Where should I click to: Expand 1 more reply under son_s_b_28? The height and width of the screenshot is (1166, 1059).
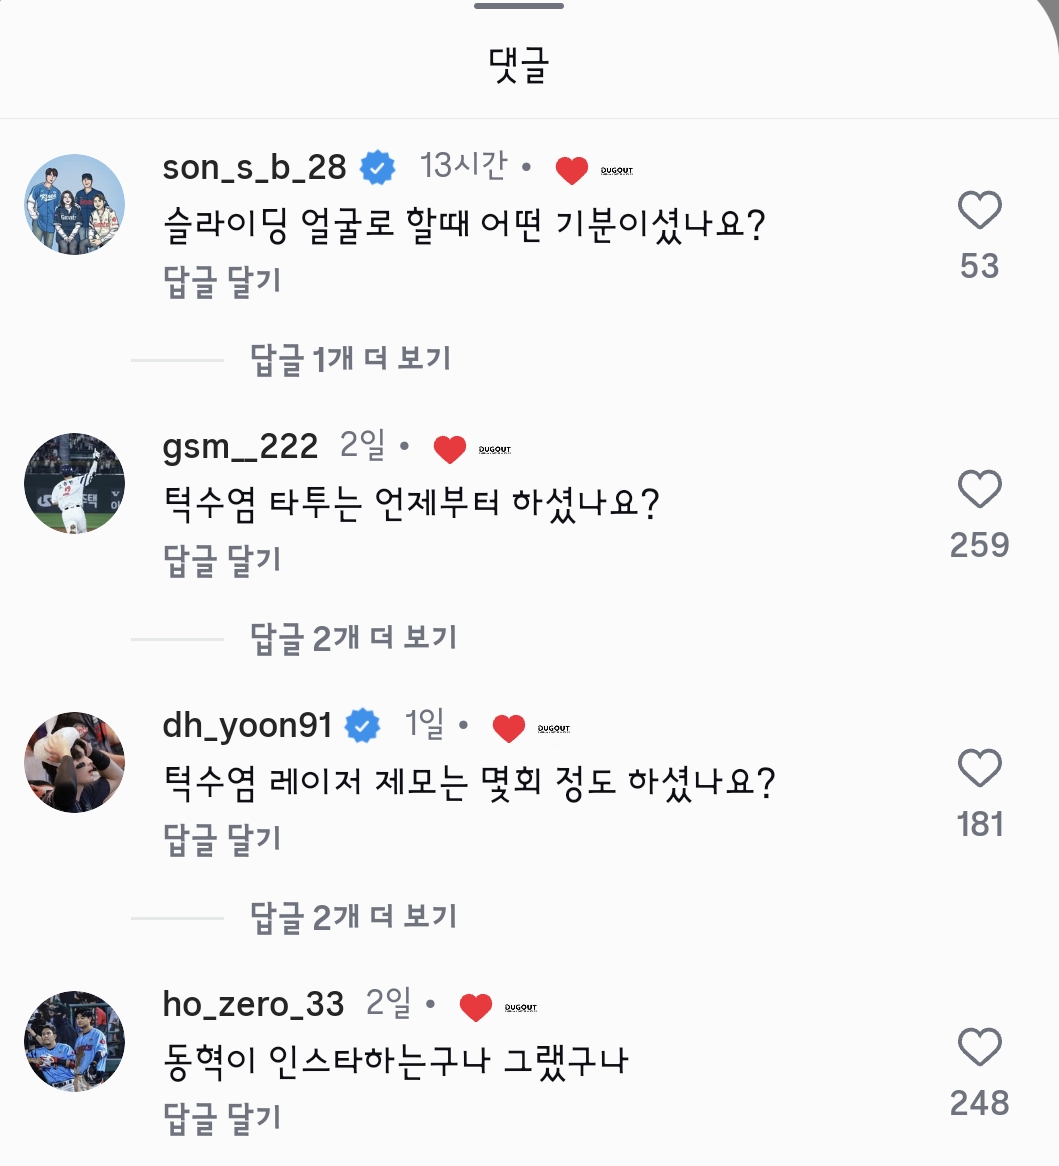pyautogui.click(x=350, y=359)
